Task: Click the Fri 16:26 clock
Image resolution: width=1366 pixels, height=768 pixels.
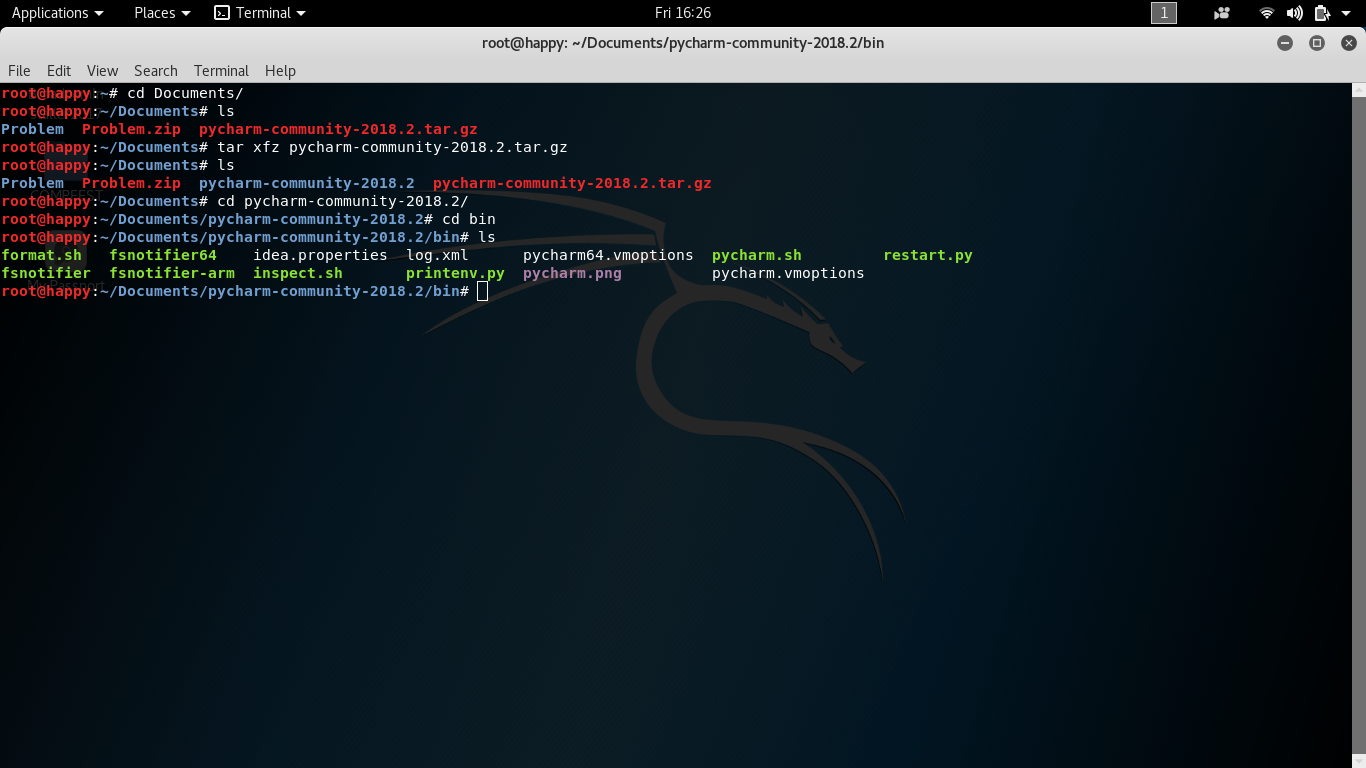Action: point(683,13)
